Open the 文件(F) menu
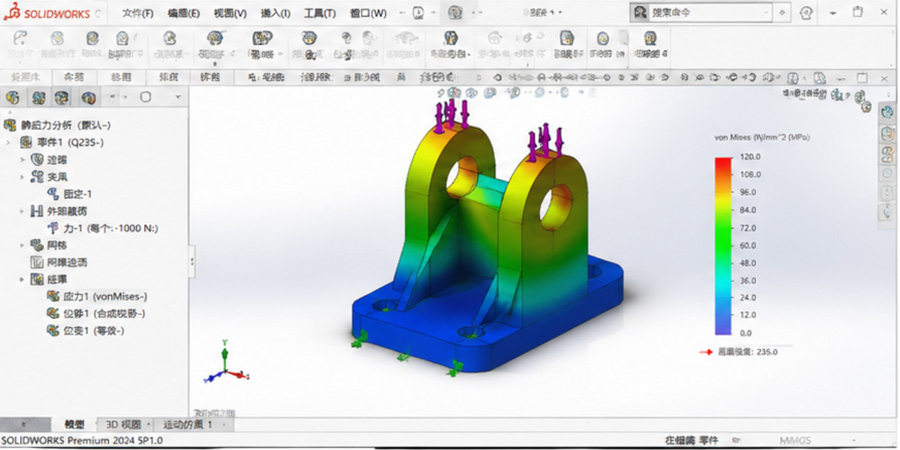This screenshot has width=900, height=450. [137, 13]
